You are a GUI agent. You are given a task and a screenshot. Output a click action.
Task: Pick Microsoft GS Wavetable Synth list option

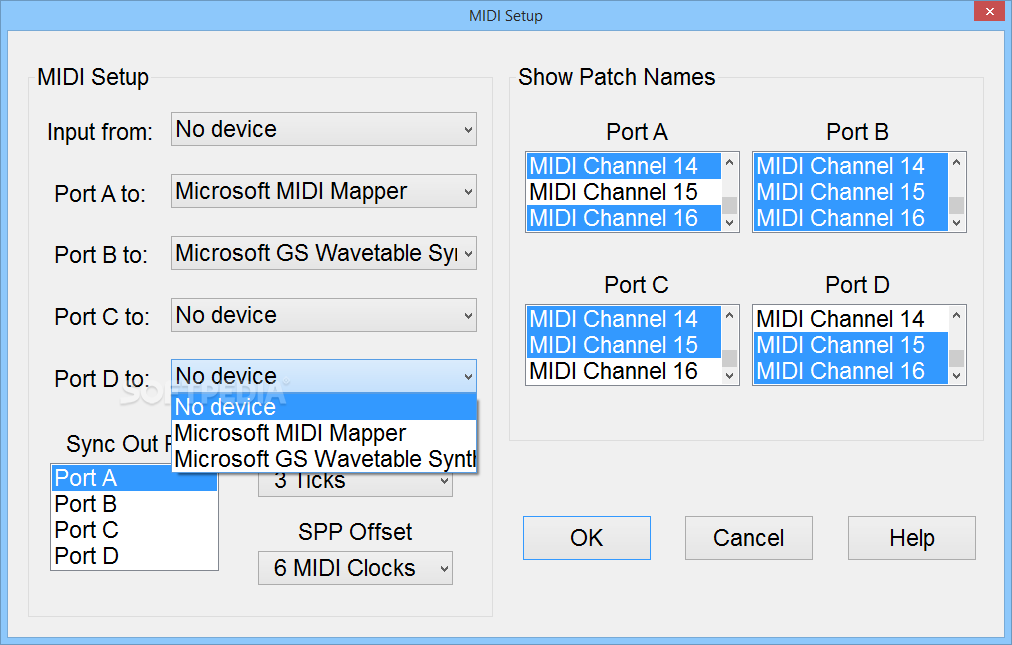point(324,459)
